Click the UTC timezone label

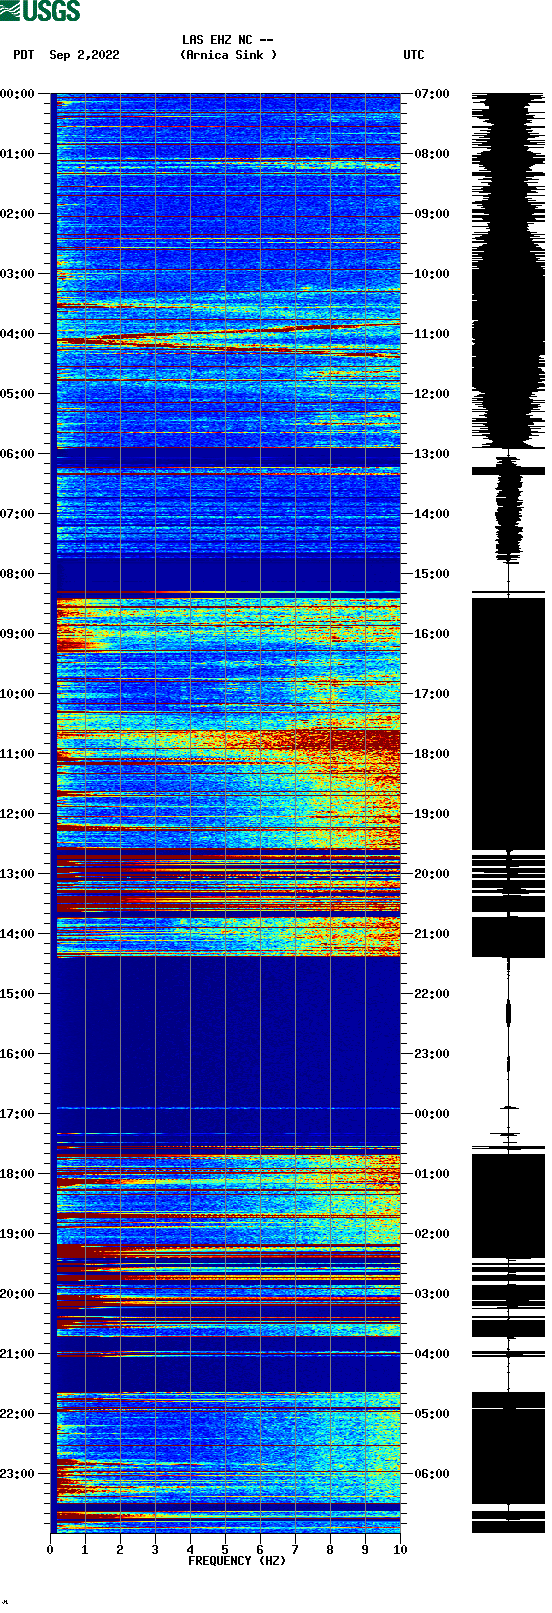(414, 55)
